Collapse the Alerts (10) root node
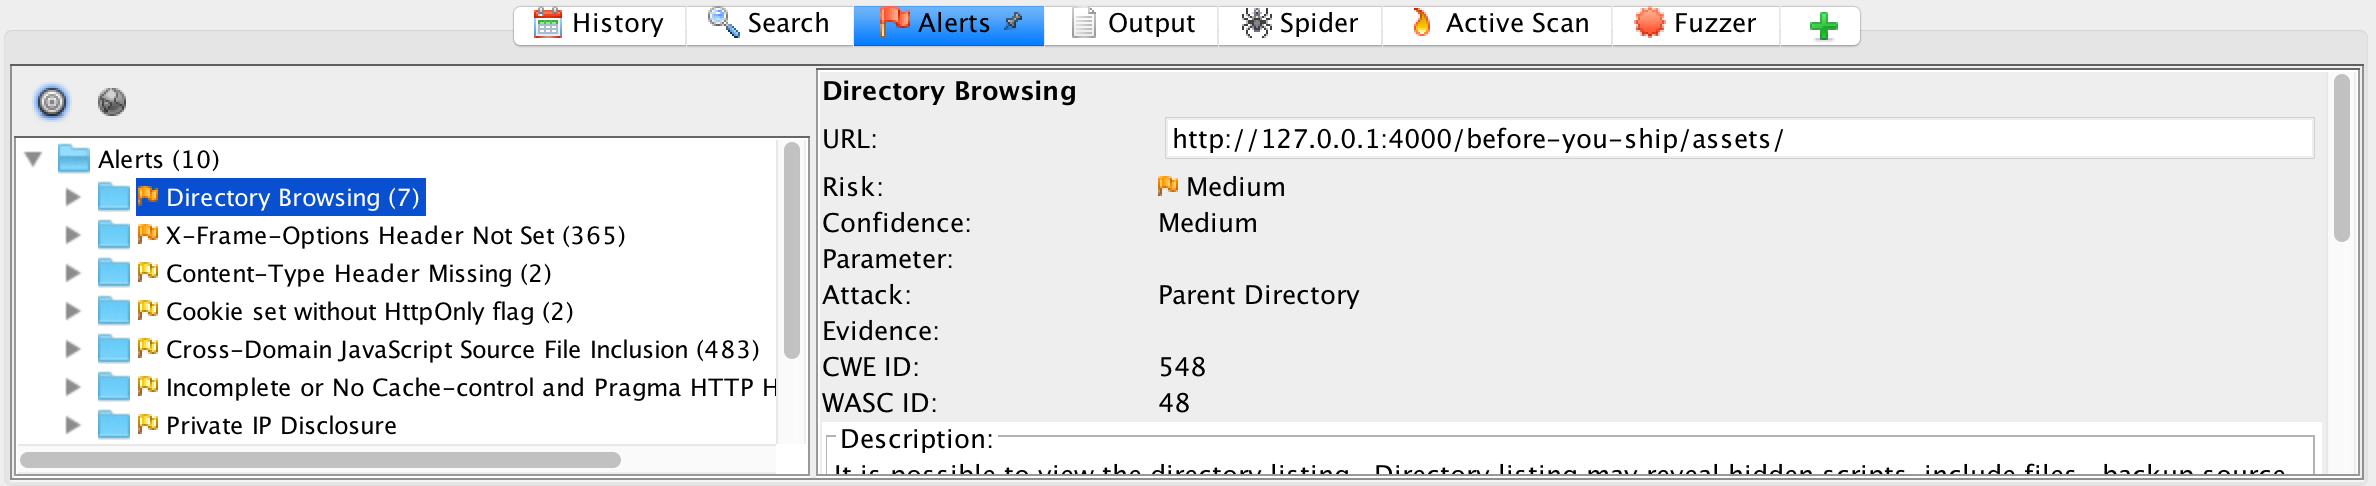The width and height of the screenshot is (2376, 486). (x=34, y=159)
